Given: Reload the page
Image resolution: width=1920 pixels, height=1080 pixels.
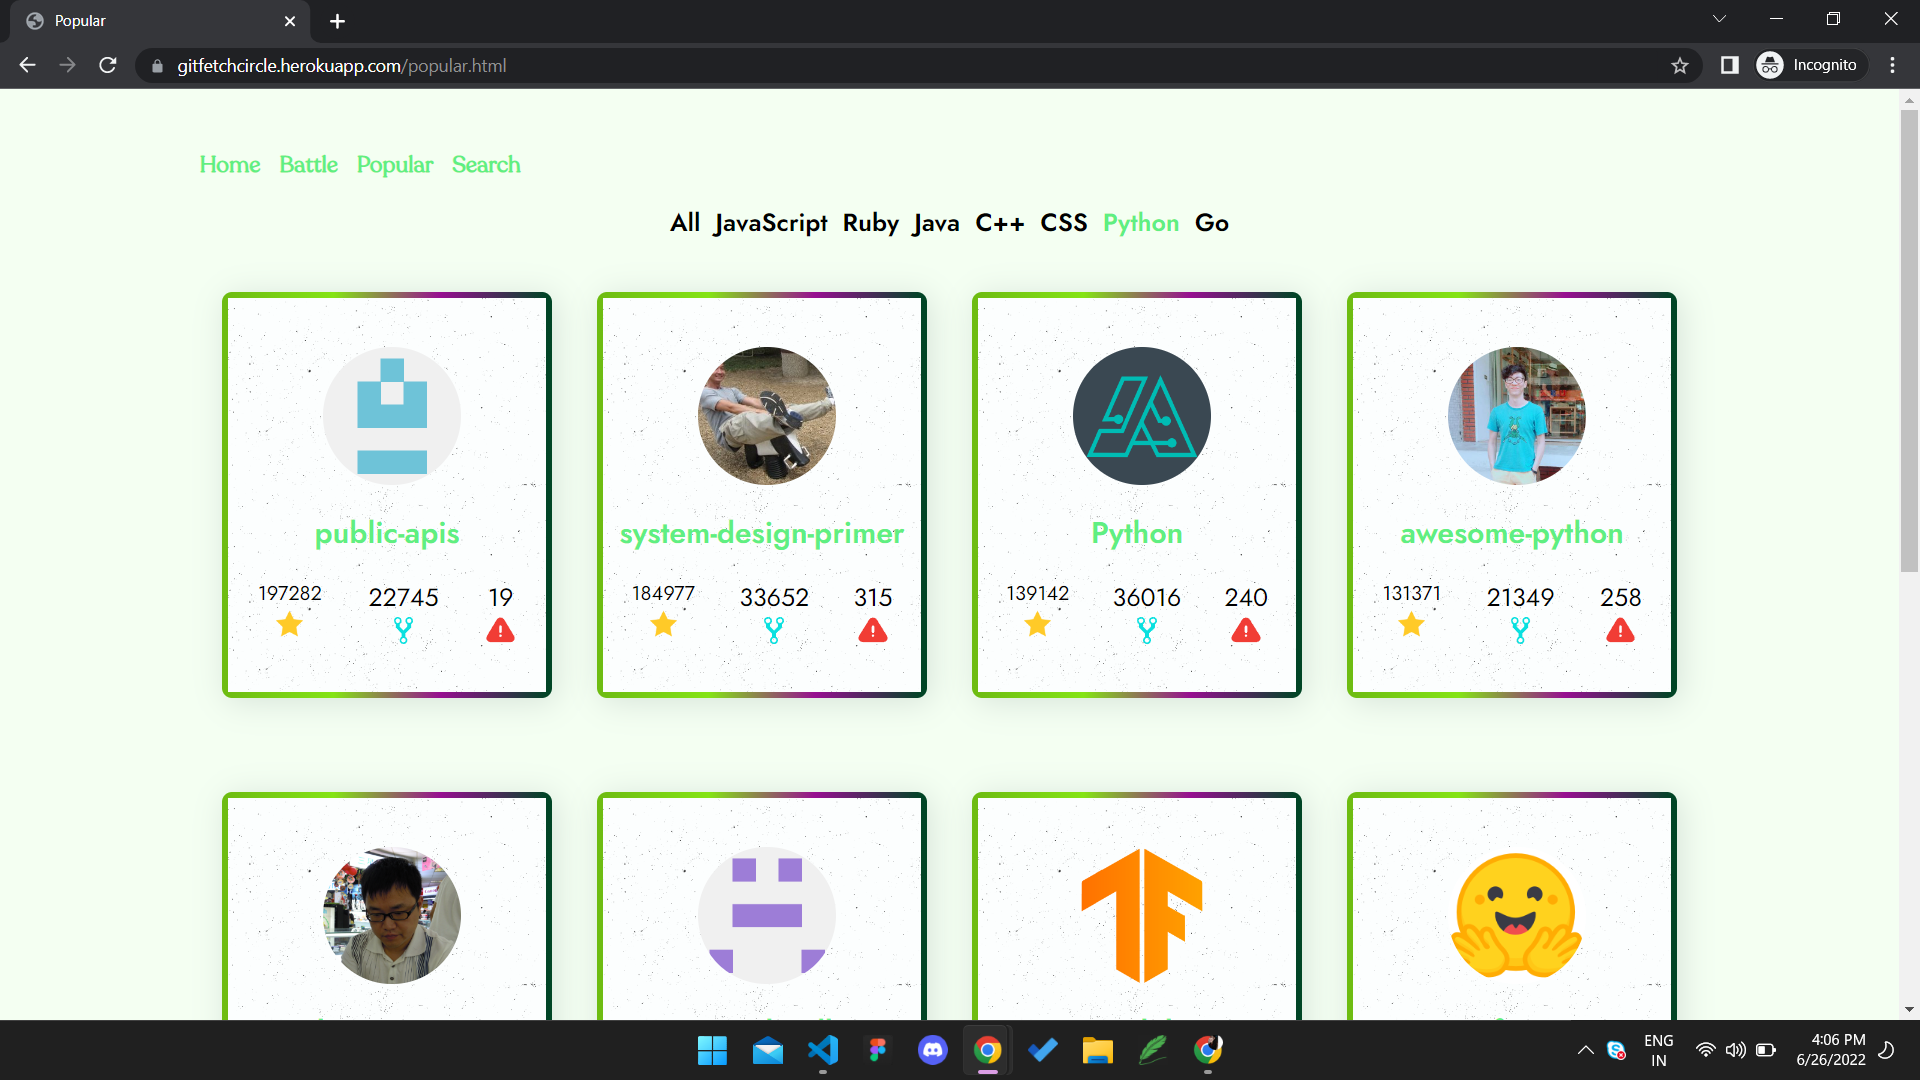Looking at the screenshot, I should click(108, 66).
